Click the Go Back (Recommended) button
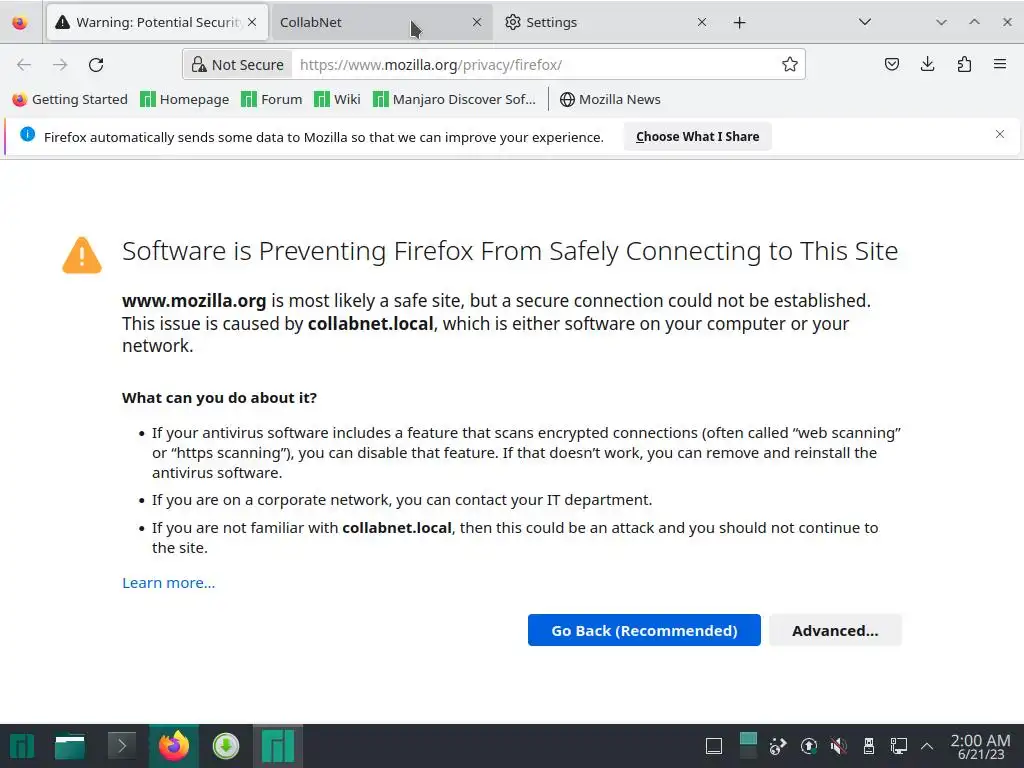 click(x=644, y=630)
